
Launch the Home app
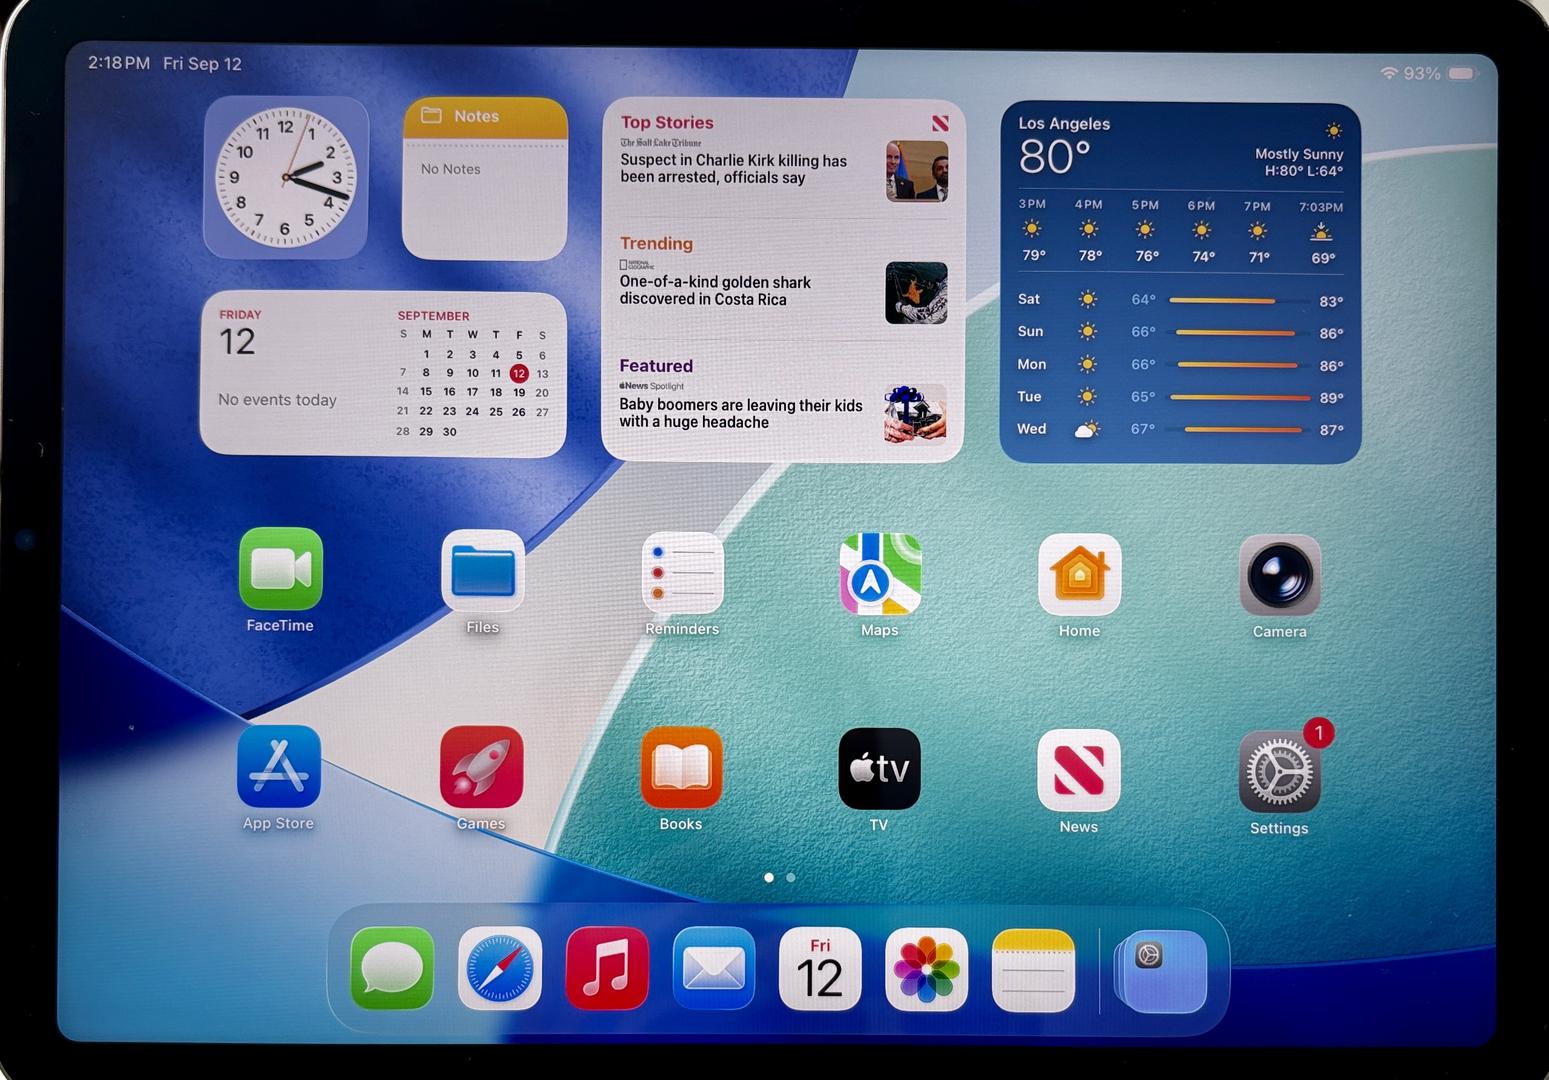coord(1079,575)
